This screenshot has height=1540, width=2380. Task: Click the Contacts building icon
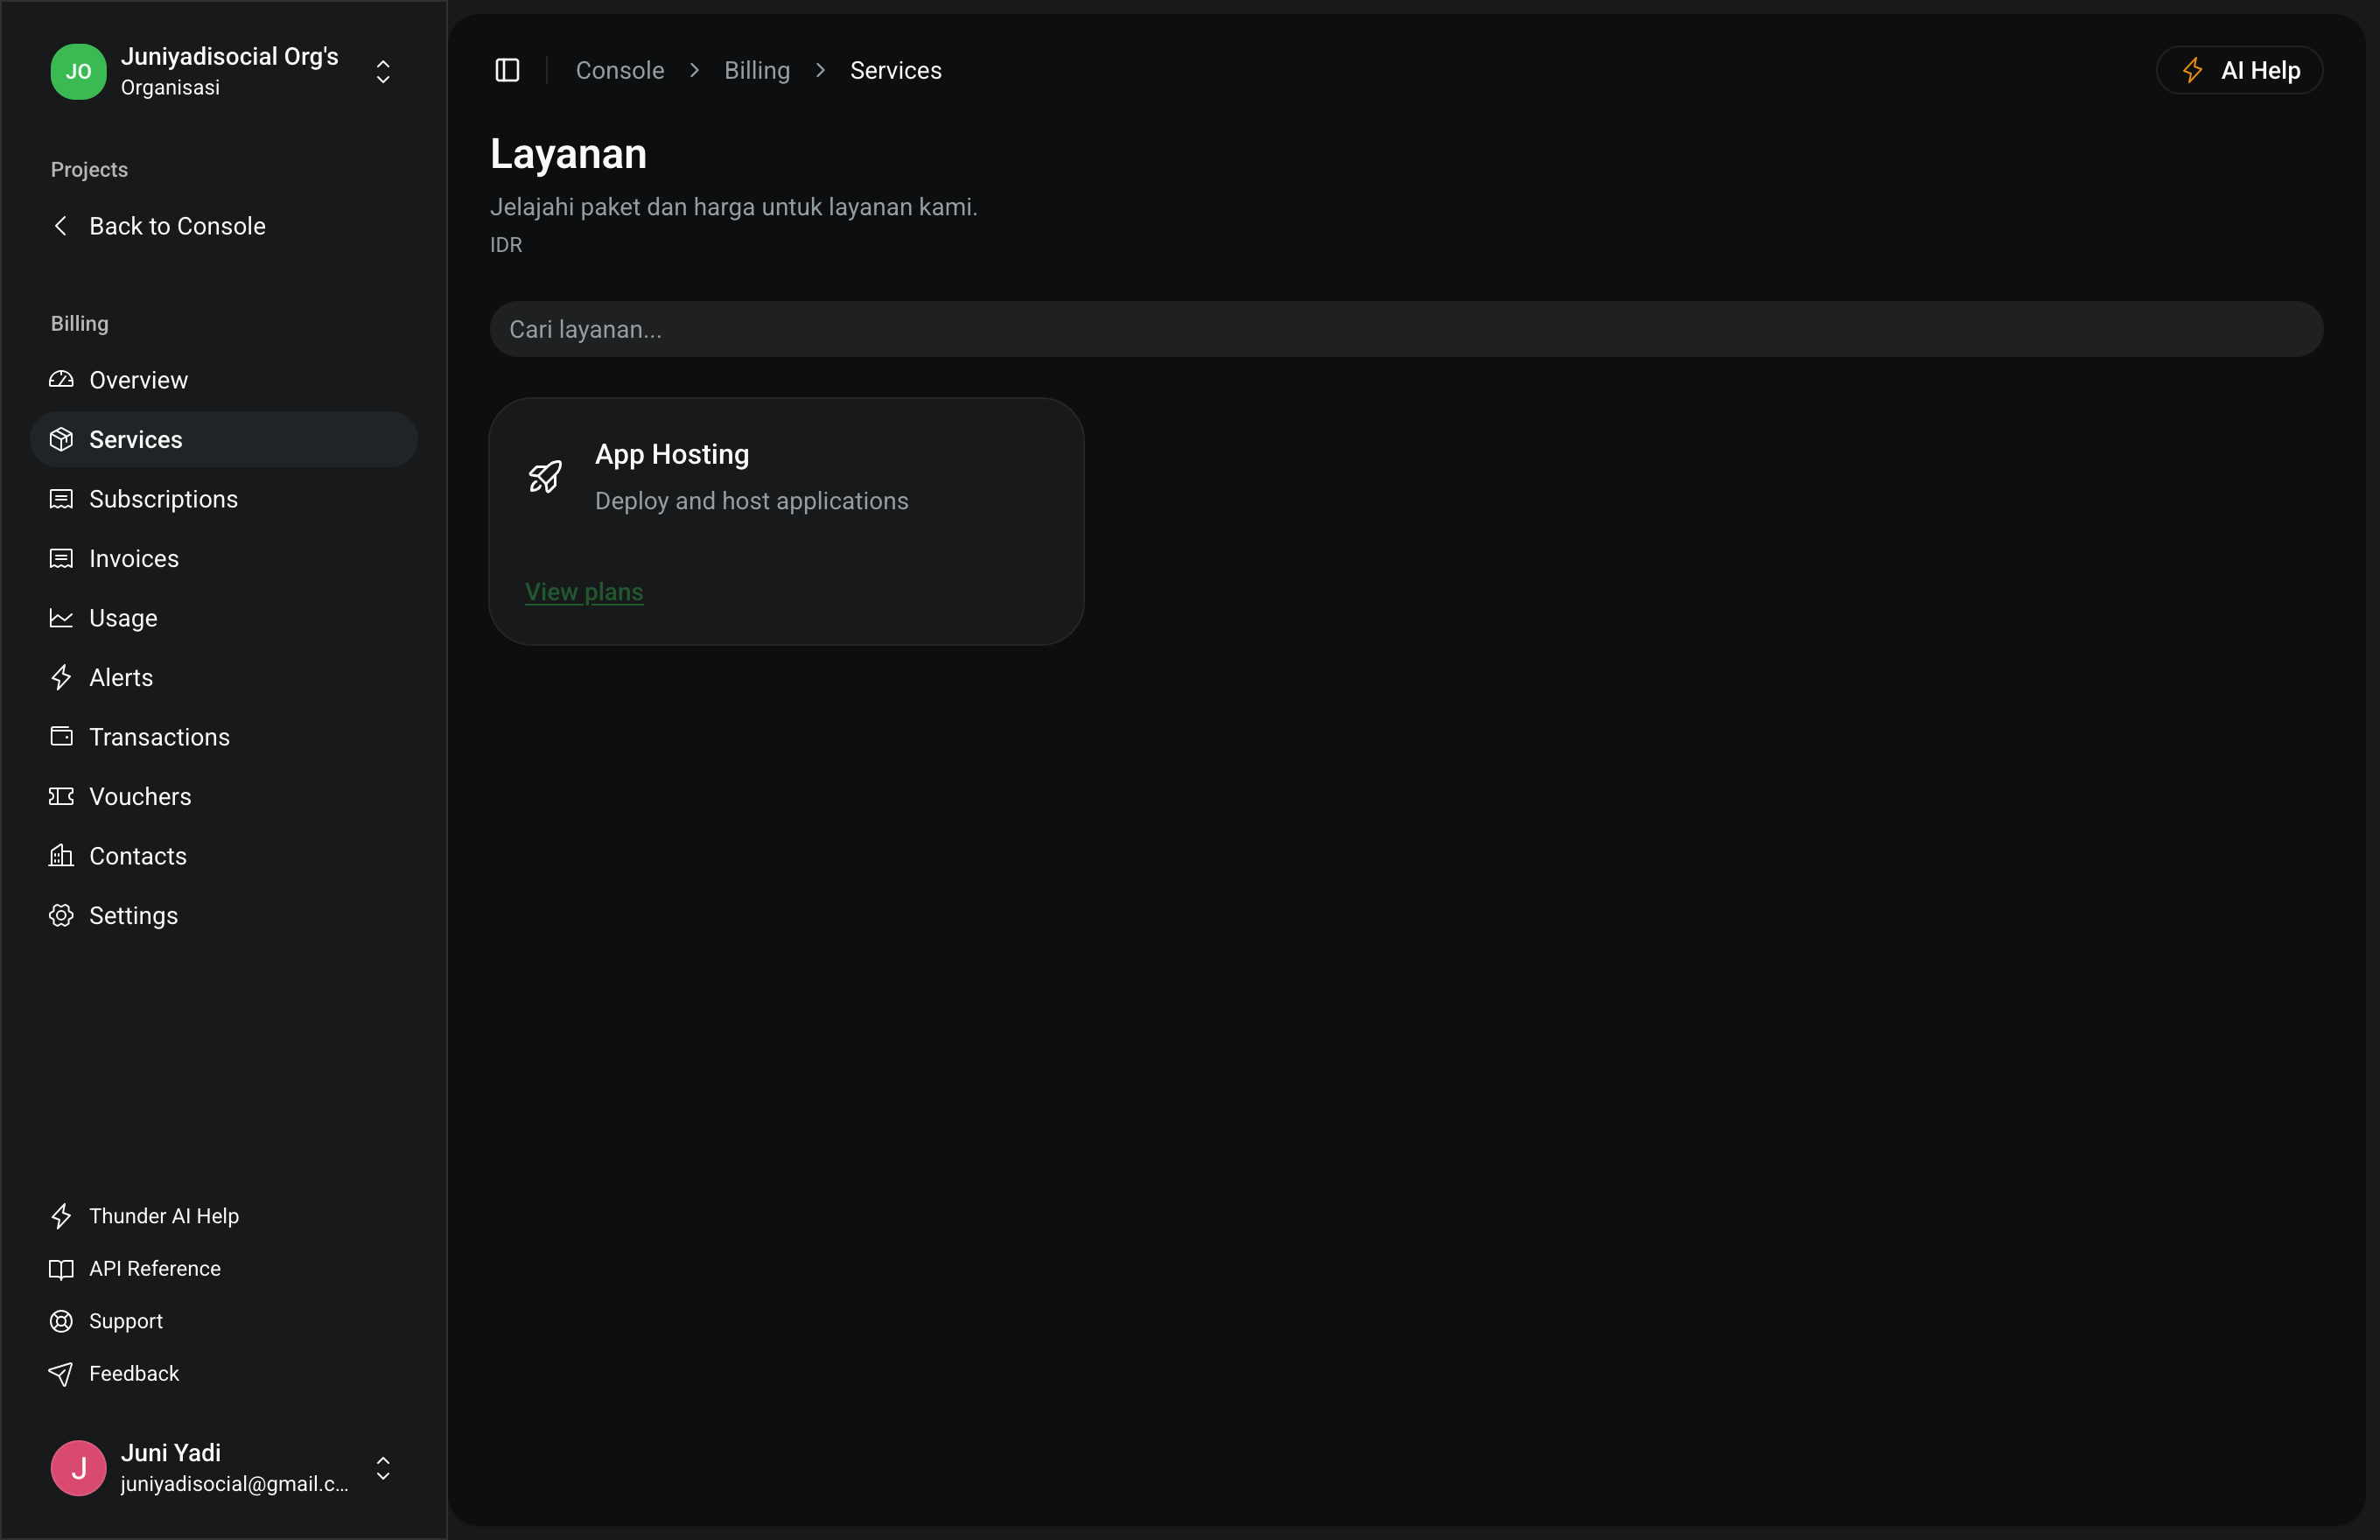pos(61,856)
